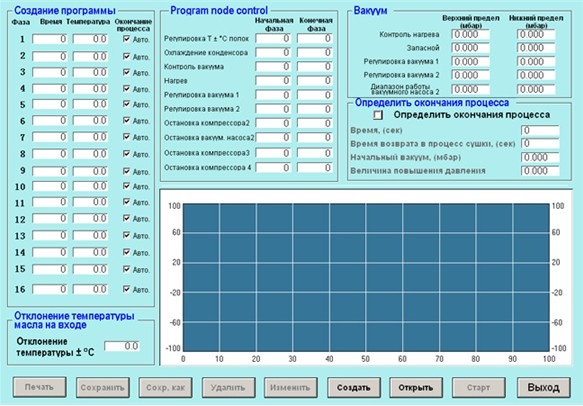Toggle Авто checkbox for phase 8
This screenshot has width=583, height=406.
click(x=126, y=154)
